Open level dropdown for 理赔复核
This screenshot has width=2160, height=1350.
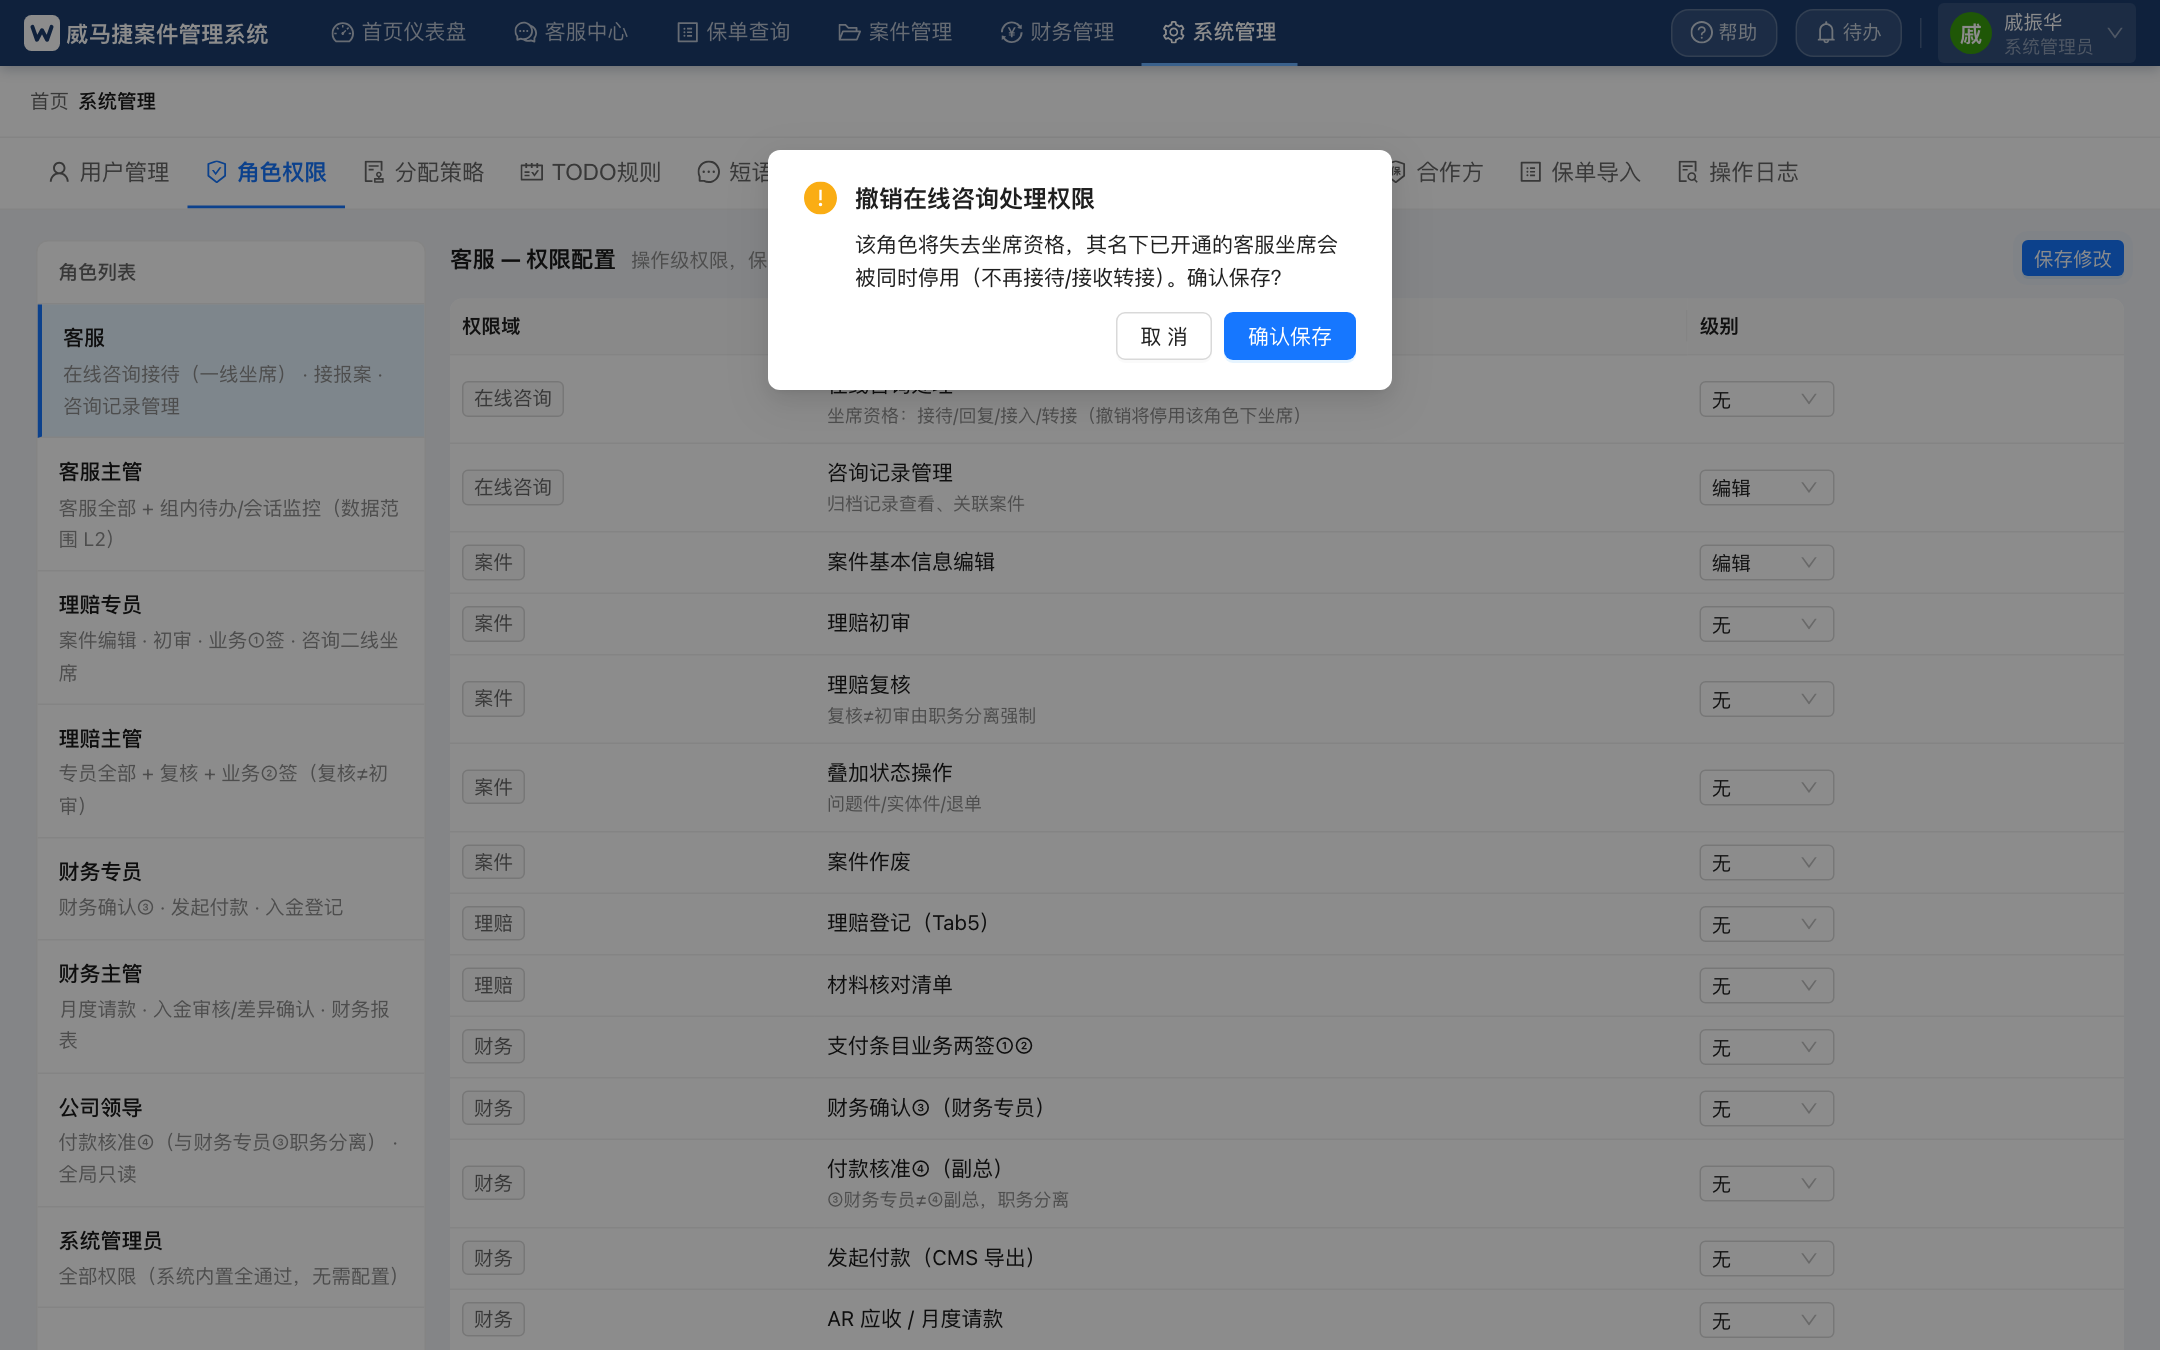click(1766, 700)
